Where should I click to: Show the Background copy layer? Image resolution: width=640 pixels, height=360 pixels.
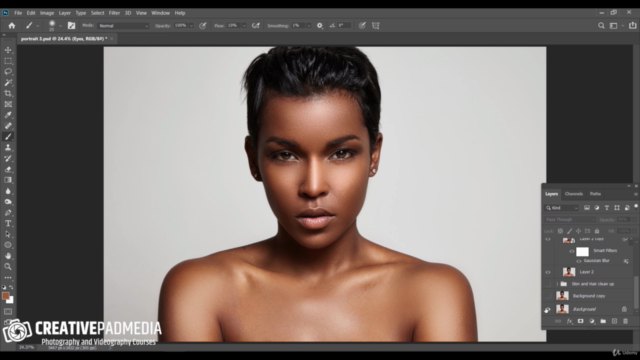(548, 296)
